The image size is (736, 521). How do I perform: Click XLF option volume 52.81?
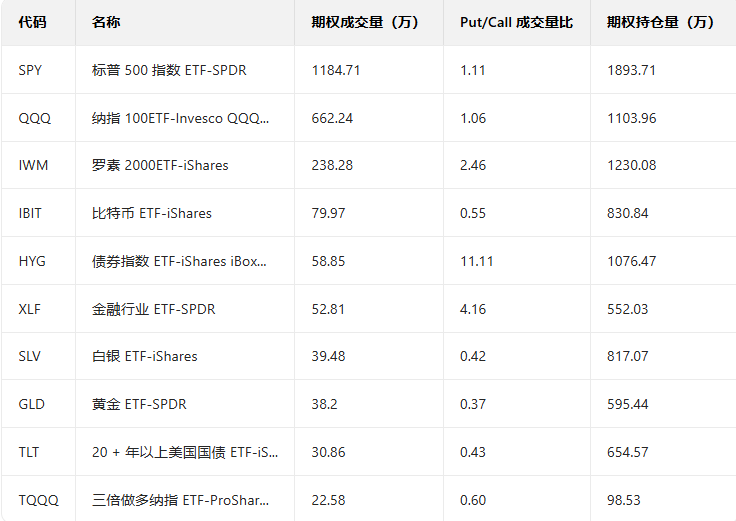click(328, 309)
